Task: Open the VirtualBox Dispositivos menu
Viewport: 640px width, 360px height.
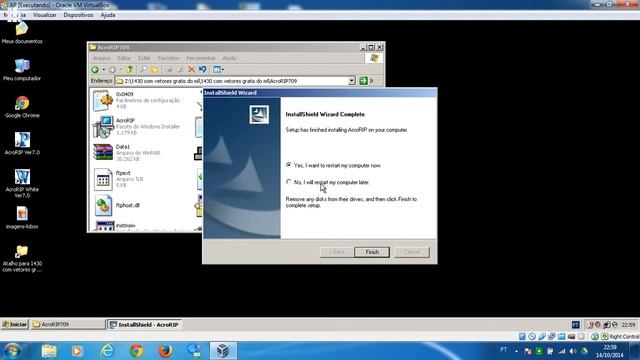Action: (x=78, y=15)
